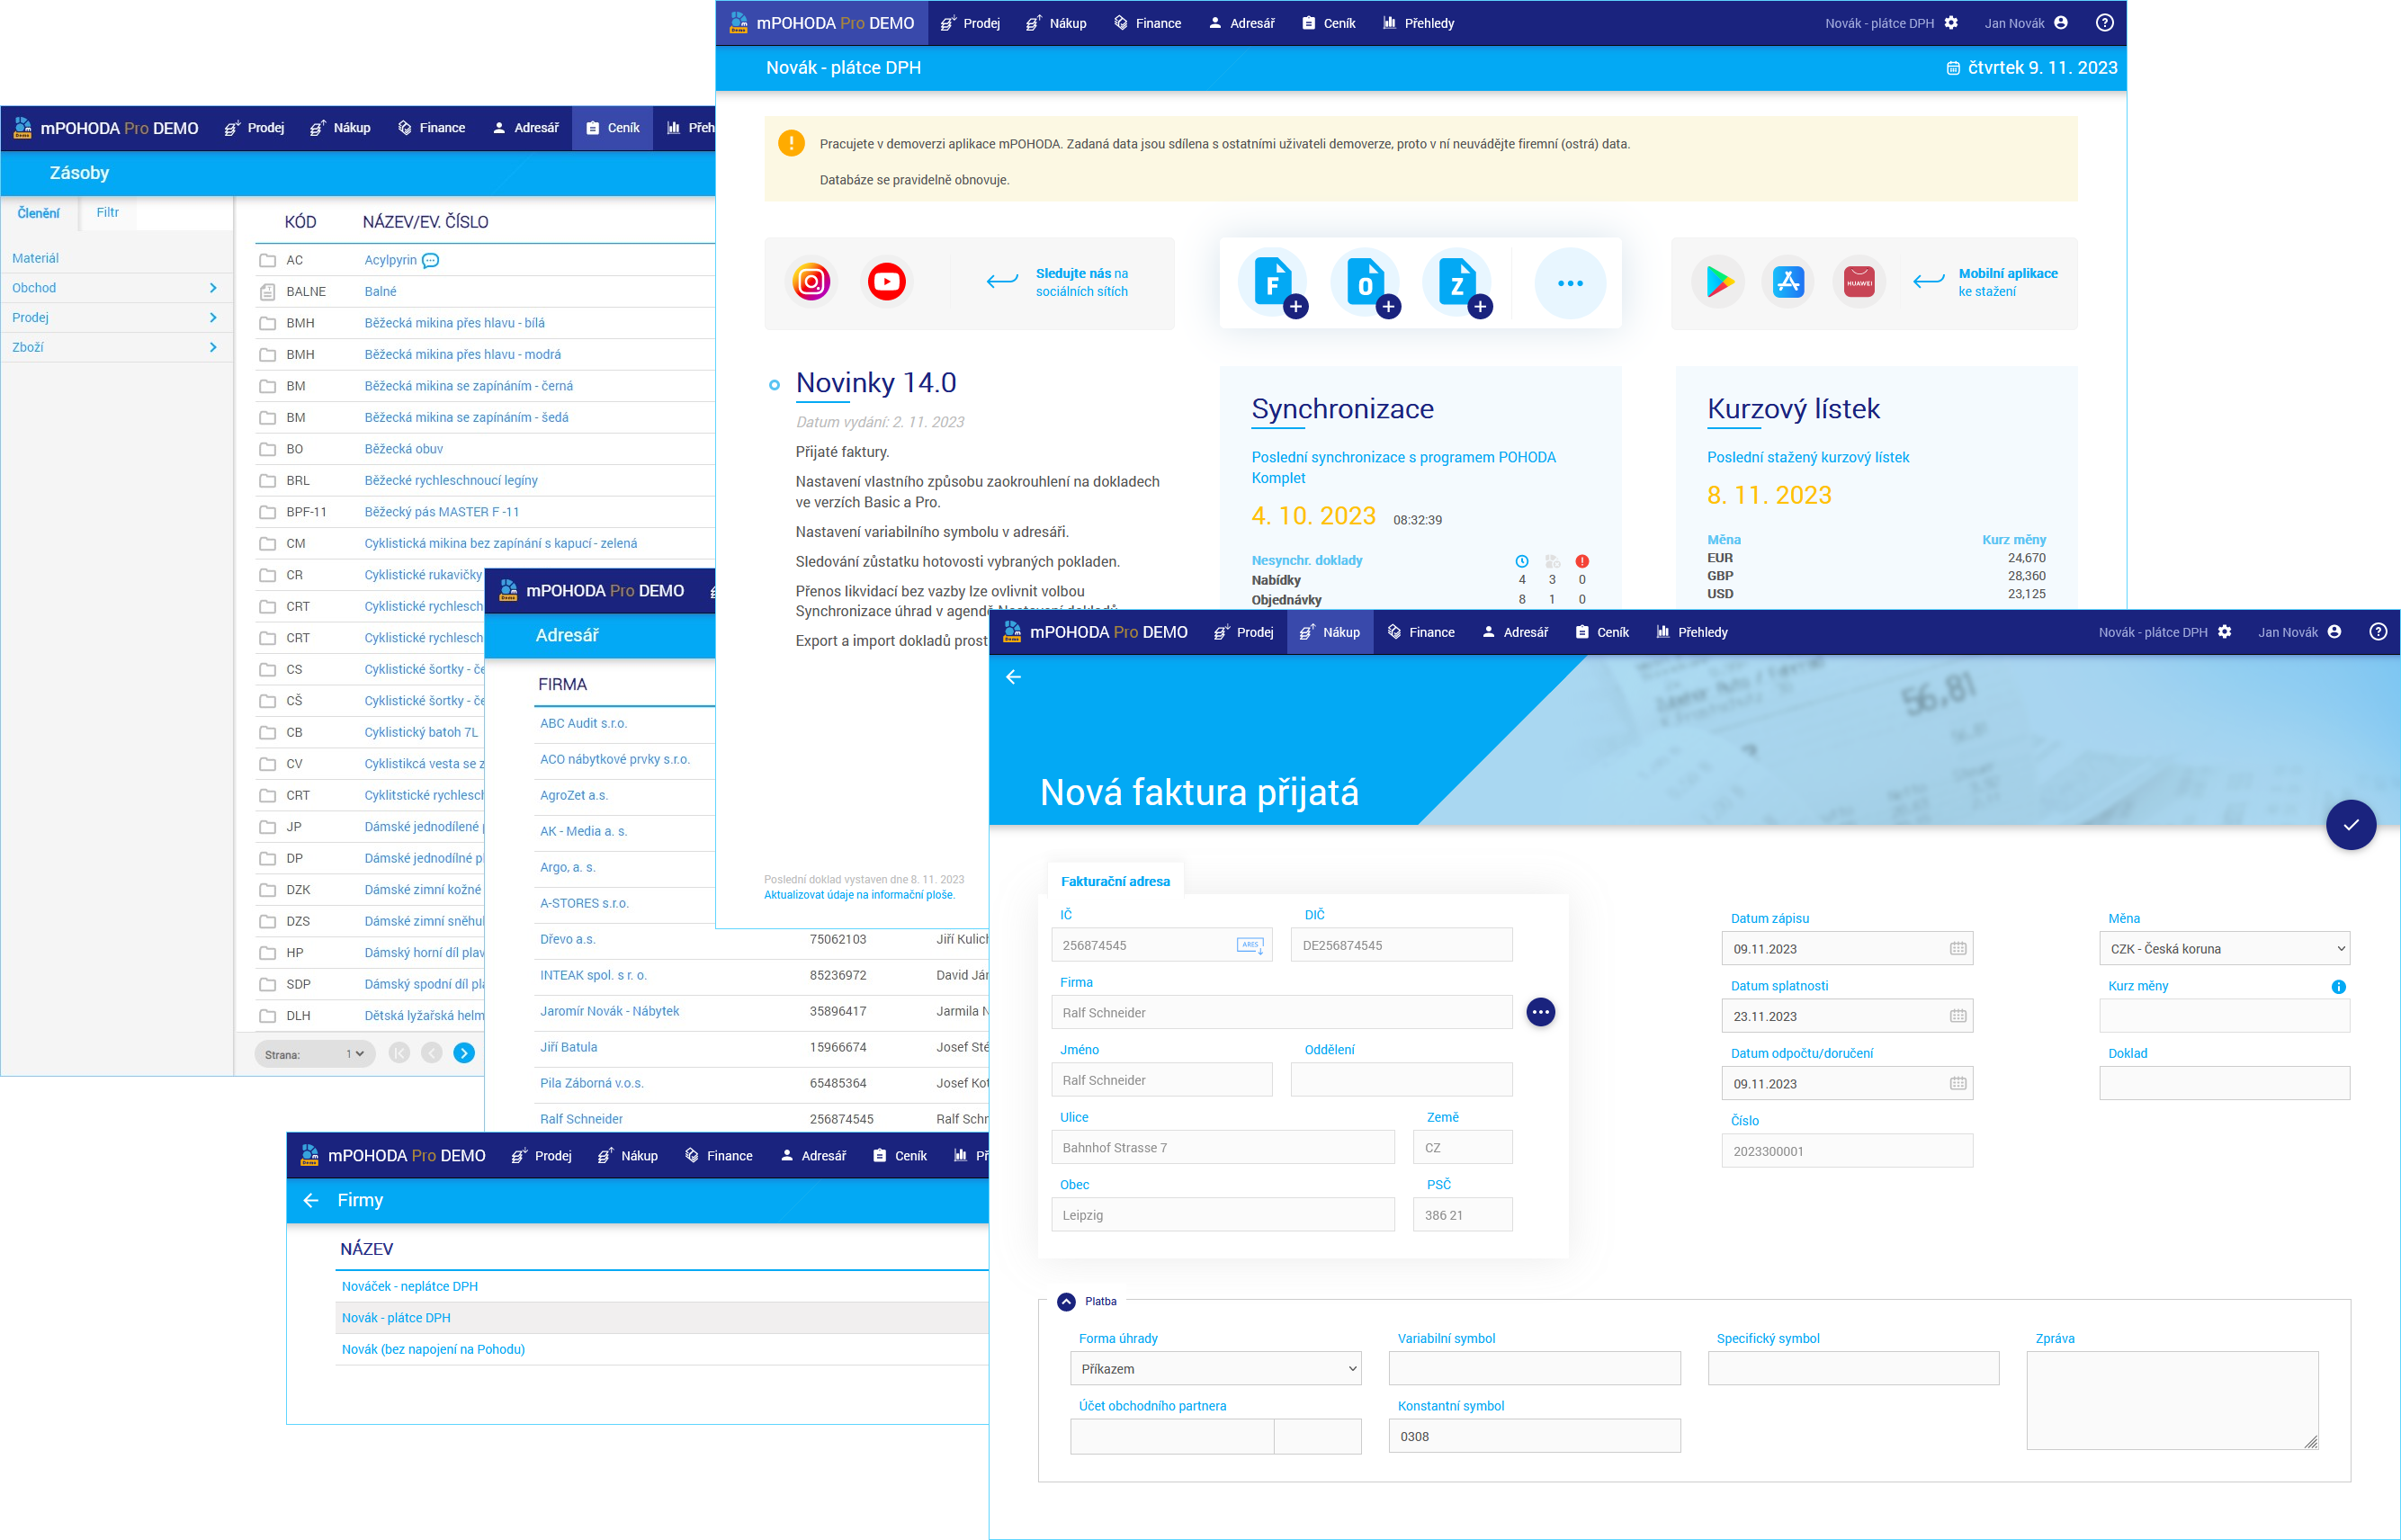Viewport: 2401px width, 1540px height.
Task: Go back with arrow in Nová faktura přijatá
Action: [x=1013, y=677]
